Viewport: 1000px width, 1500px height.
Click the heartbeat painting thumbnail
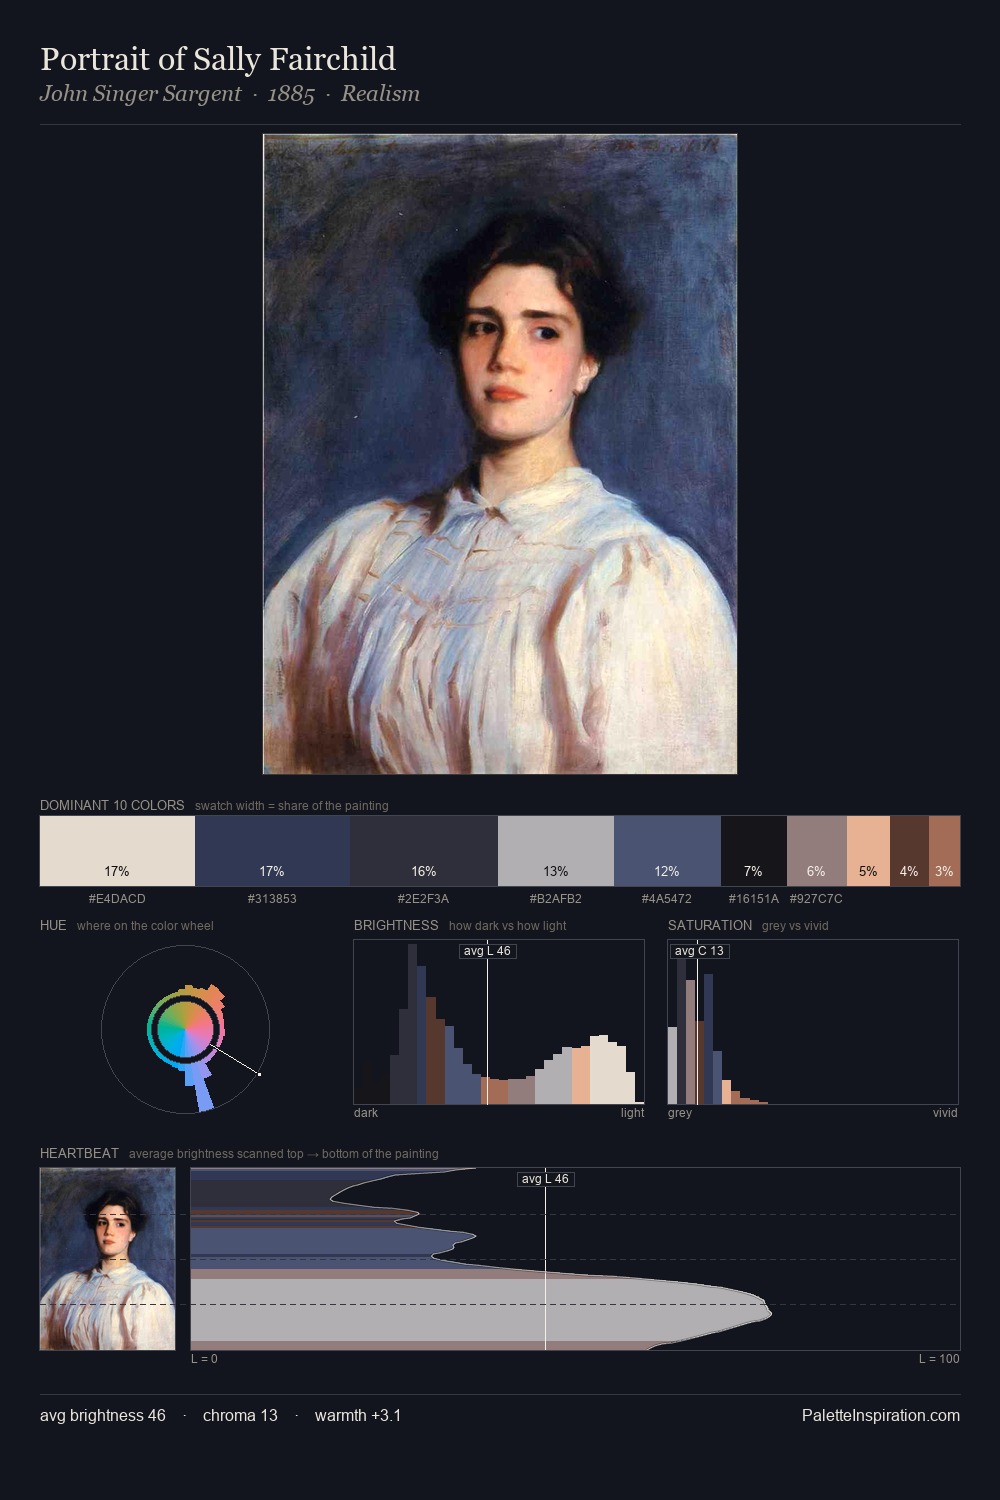(107, 1259)
